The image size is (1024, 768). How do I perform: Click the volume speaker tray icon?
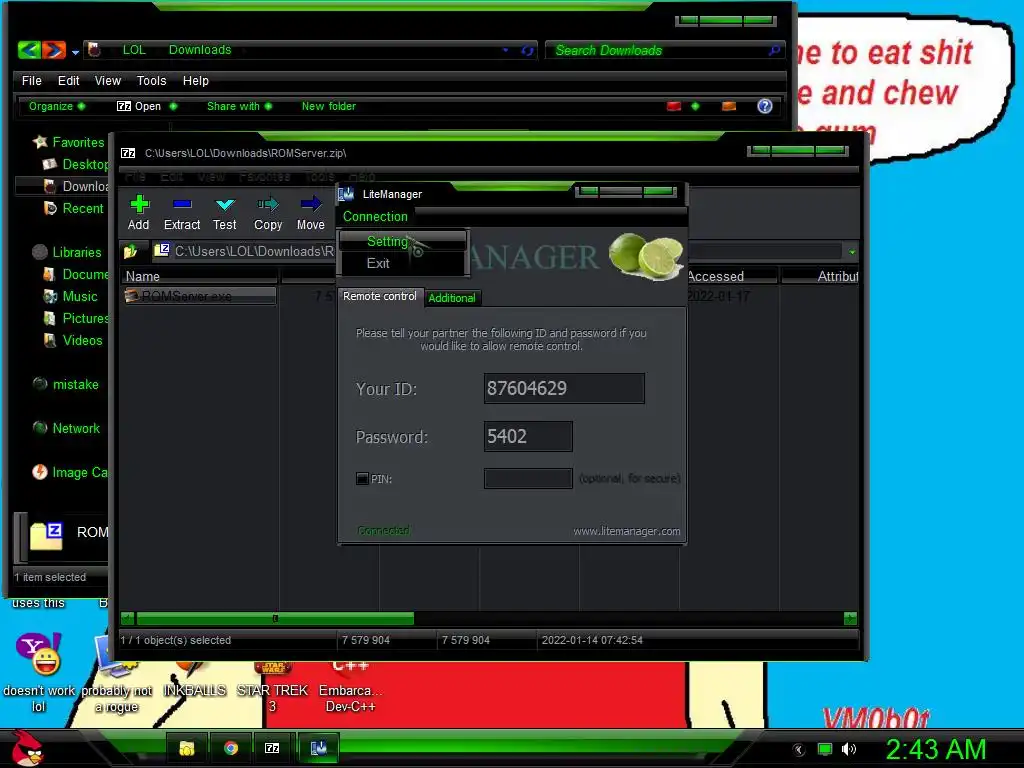pyautogui.click(x=849, y=749)
